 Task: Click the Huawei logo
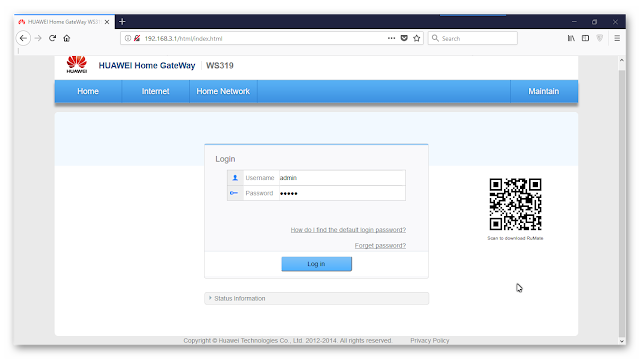77,64
